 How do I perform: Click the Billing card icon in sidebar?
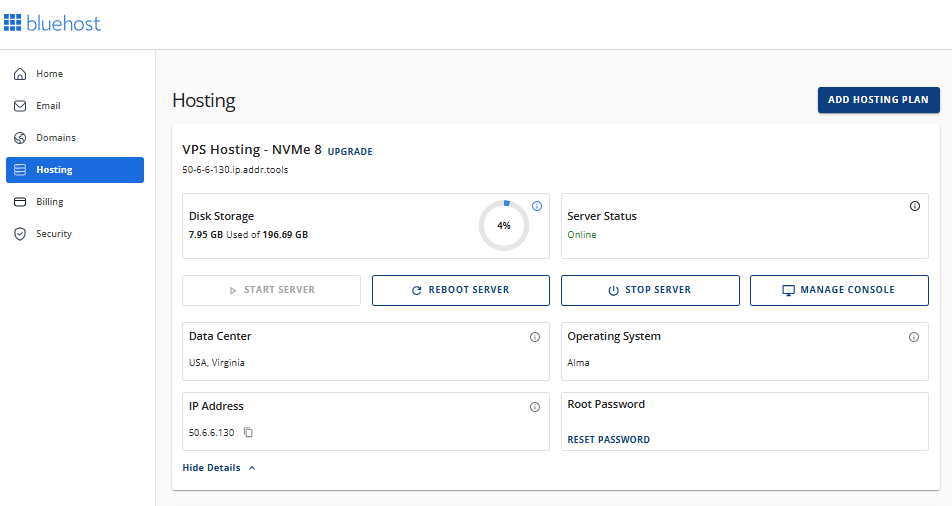pyautogui.click(x=20, y=202)
